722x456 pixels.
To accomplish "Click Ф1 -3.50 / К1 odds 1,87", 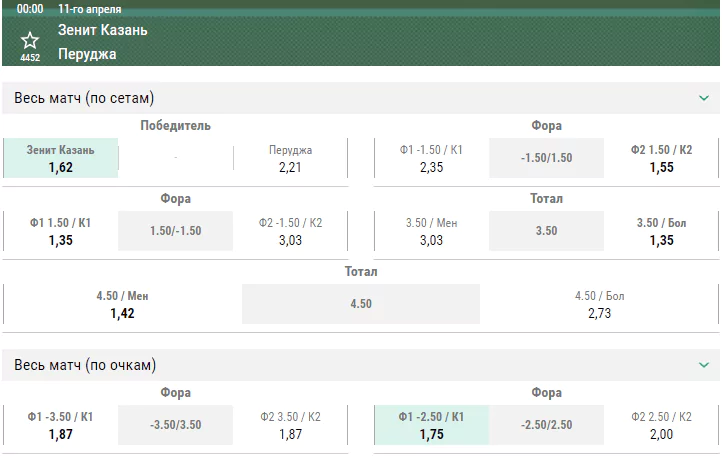I will [61, 425].
